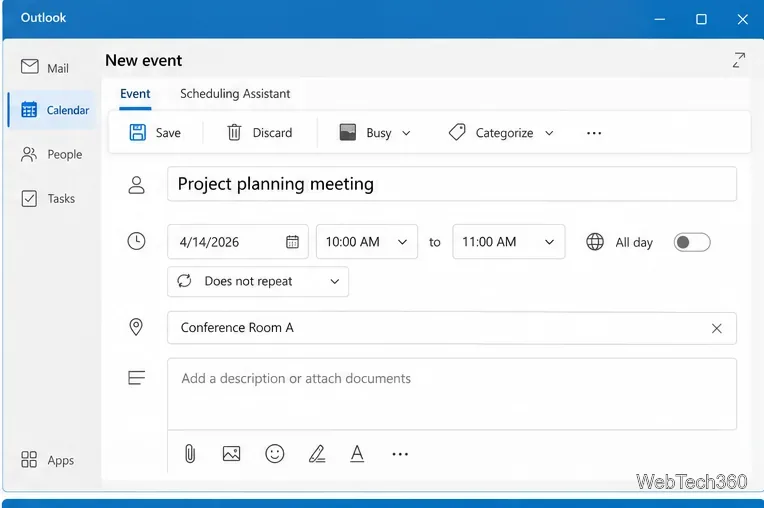This screenshot has height=508, width=764.
Task: Open the calendar date picker icon
Action: [x=292, y=242]
